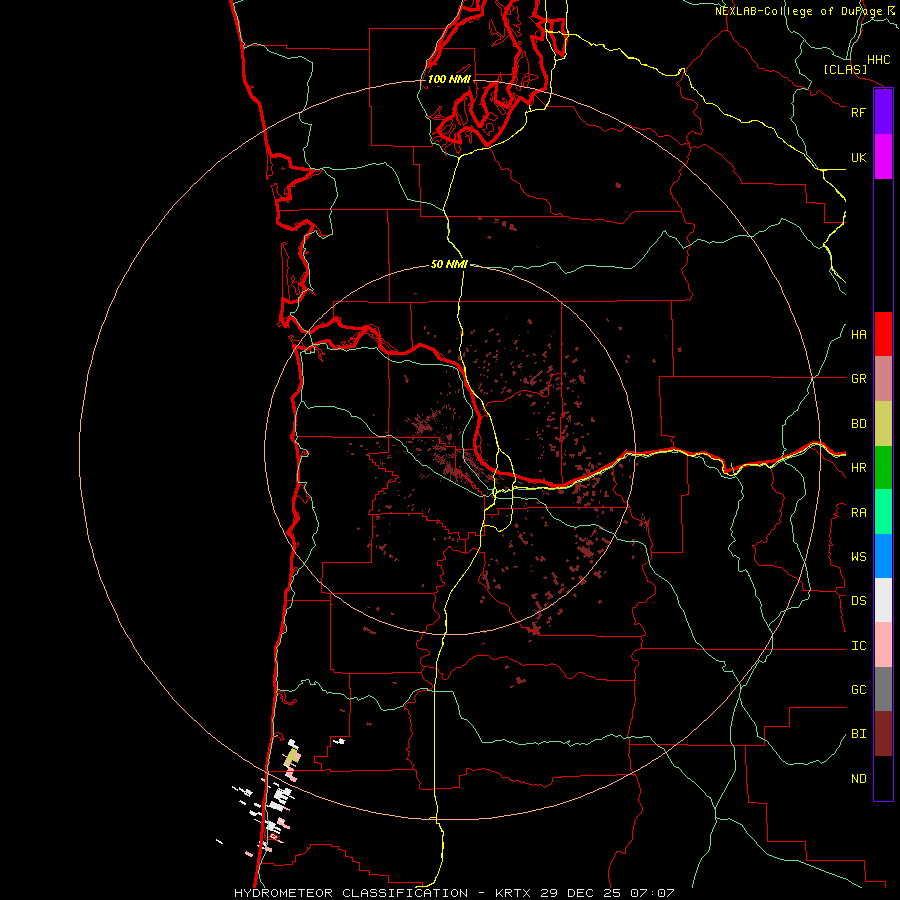The width and height of the screenshot is (900, 900).
Task: Click the white DS legend color swatch
Action: coord(883,600)
